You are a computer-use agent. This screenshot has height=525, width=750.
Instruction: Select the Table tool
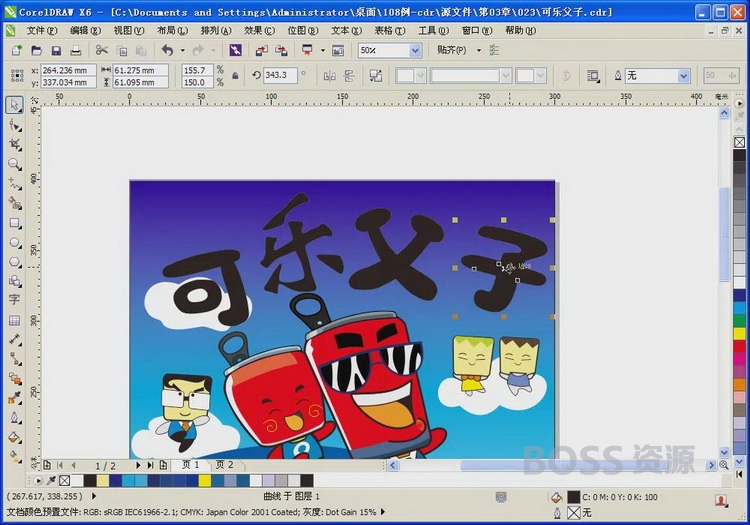(x=14, y=320)
